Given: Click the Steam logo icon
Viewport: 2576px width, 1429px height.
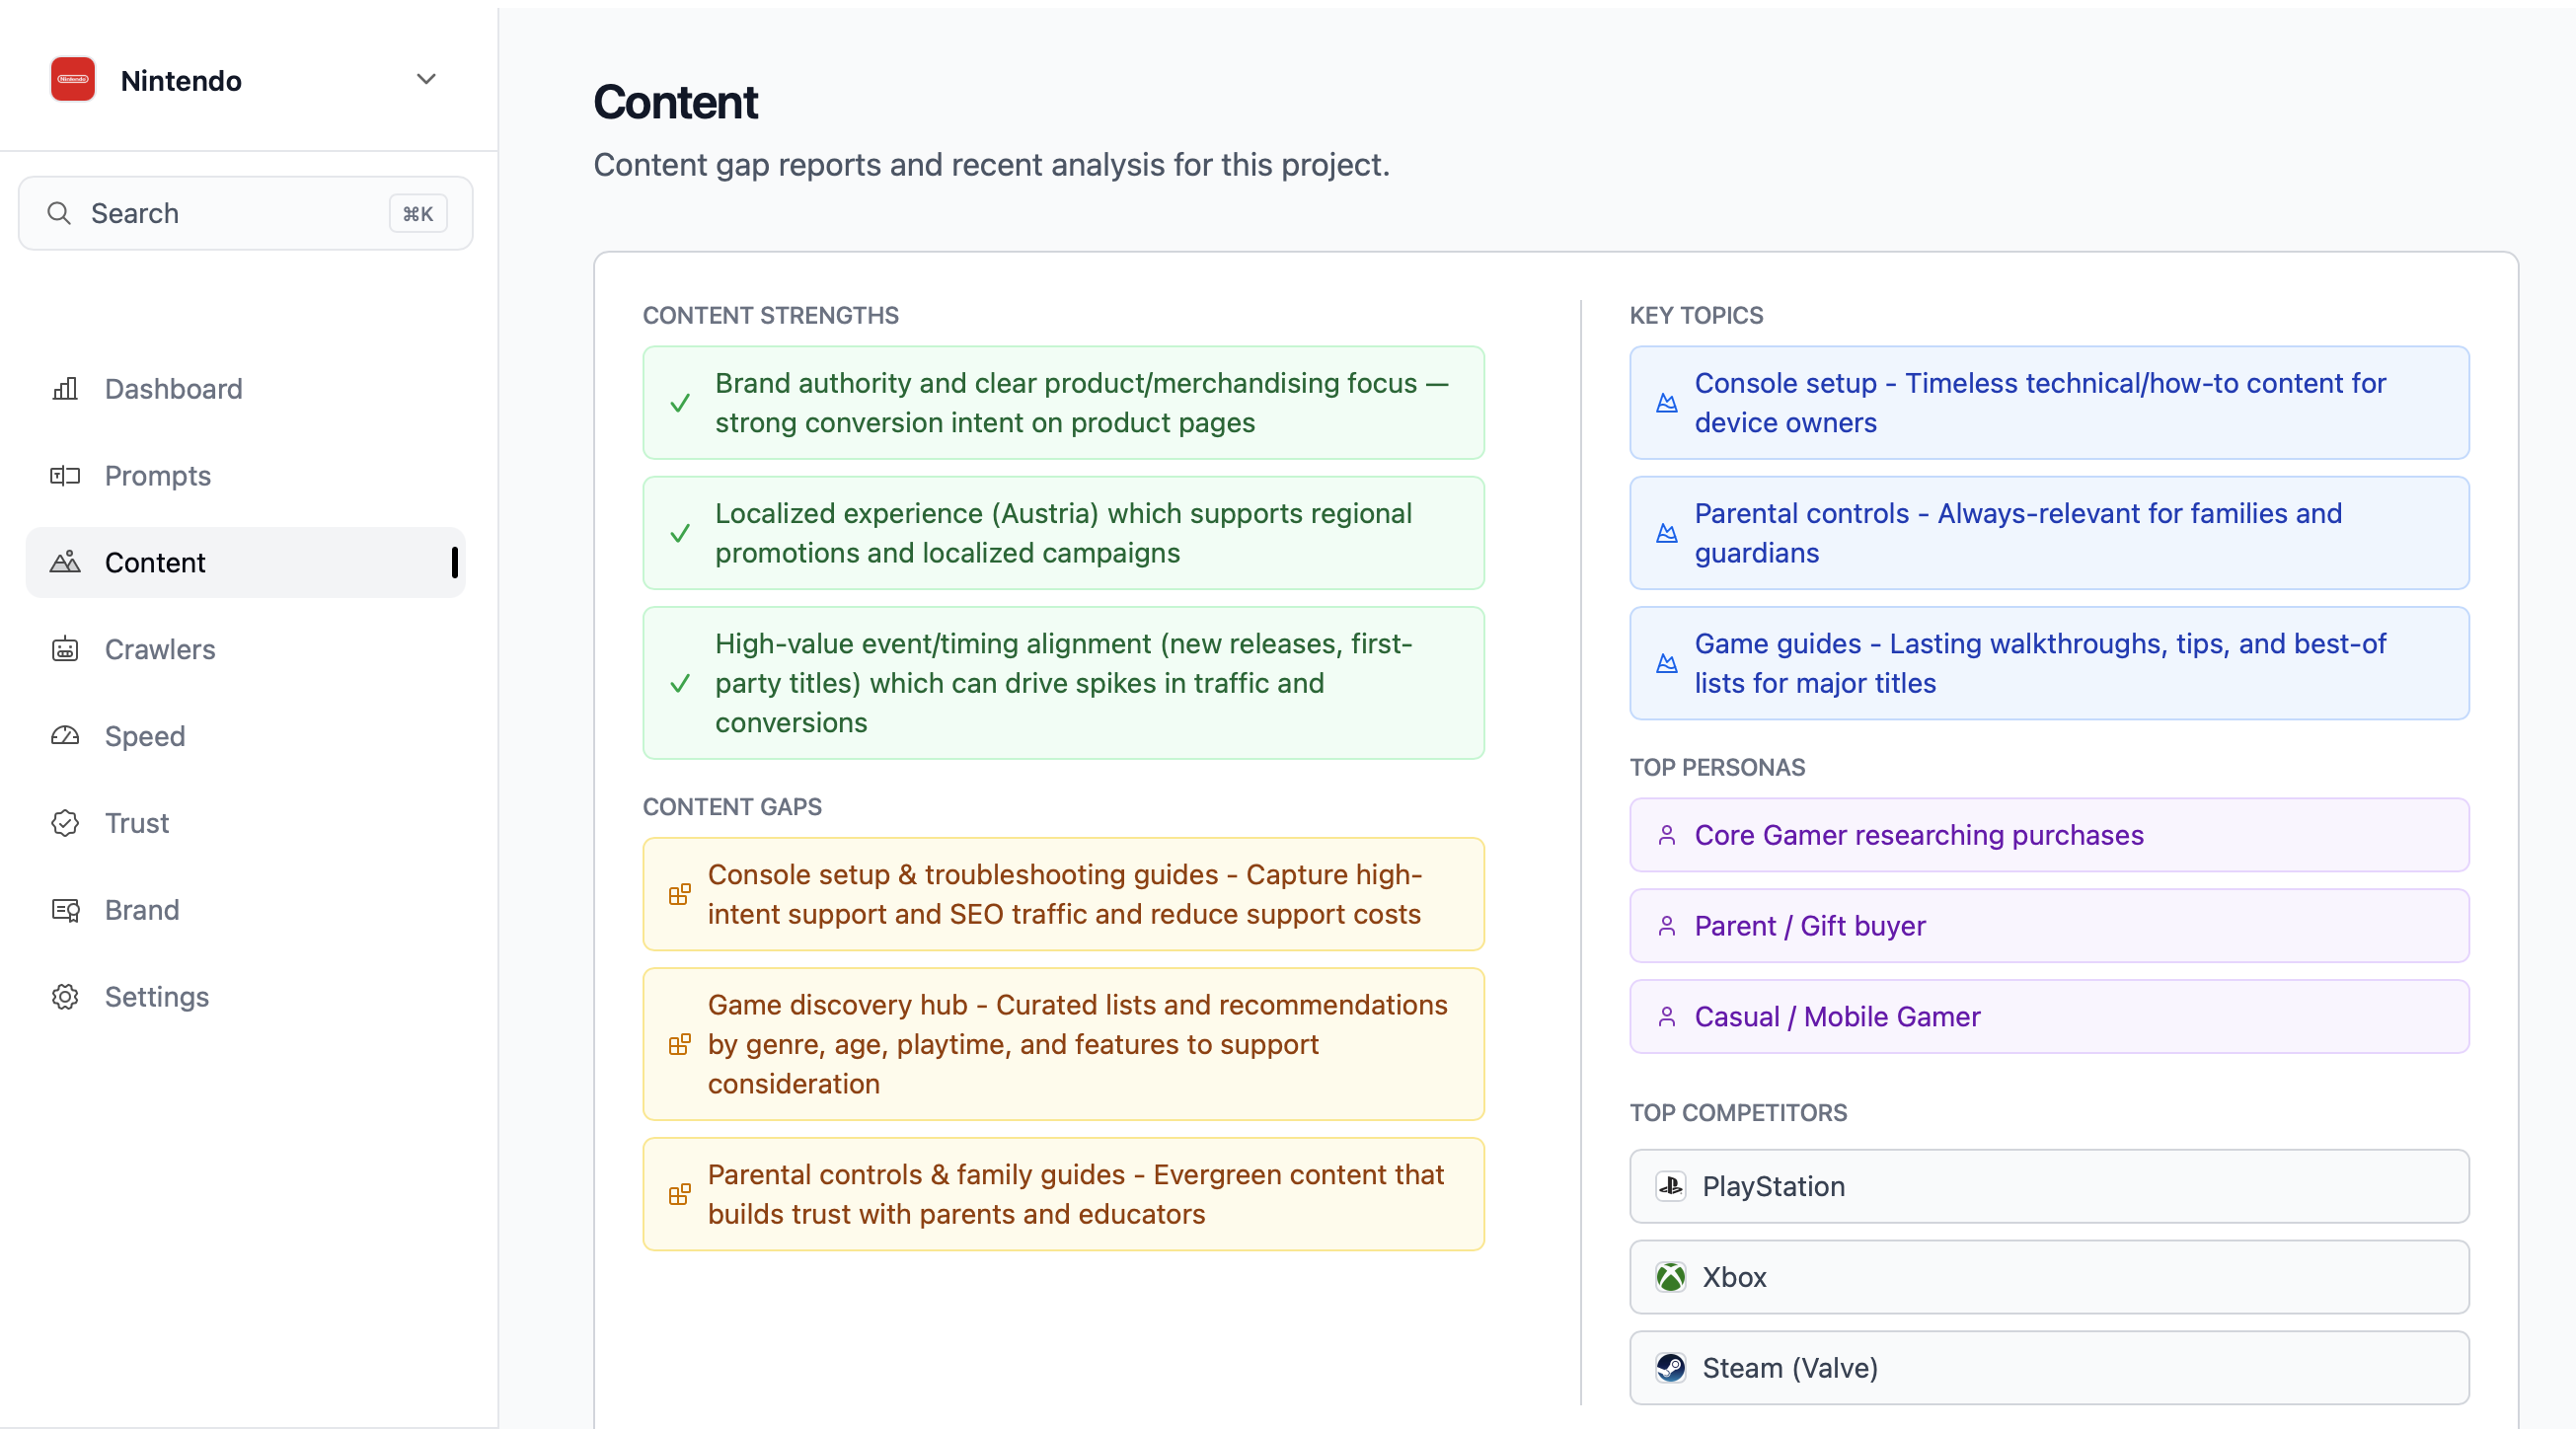Looking at the screenshot, I should (x=1669, y=1368).
